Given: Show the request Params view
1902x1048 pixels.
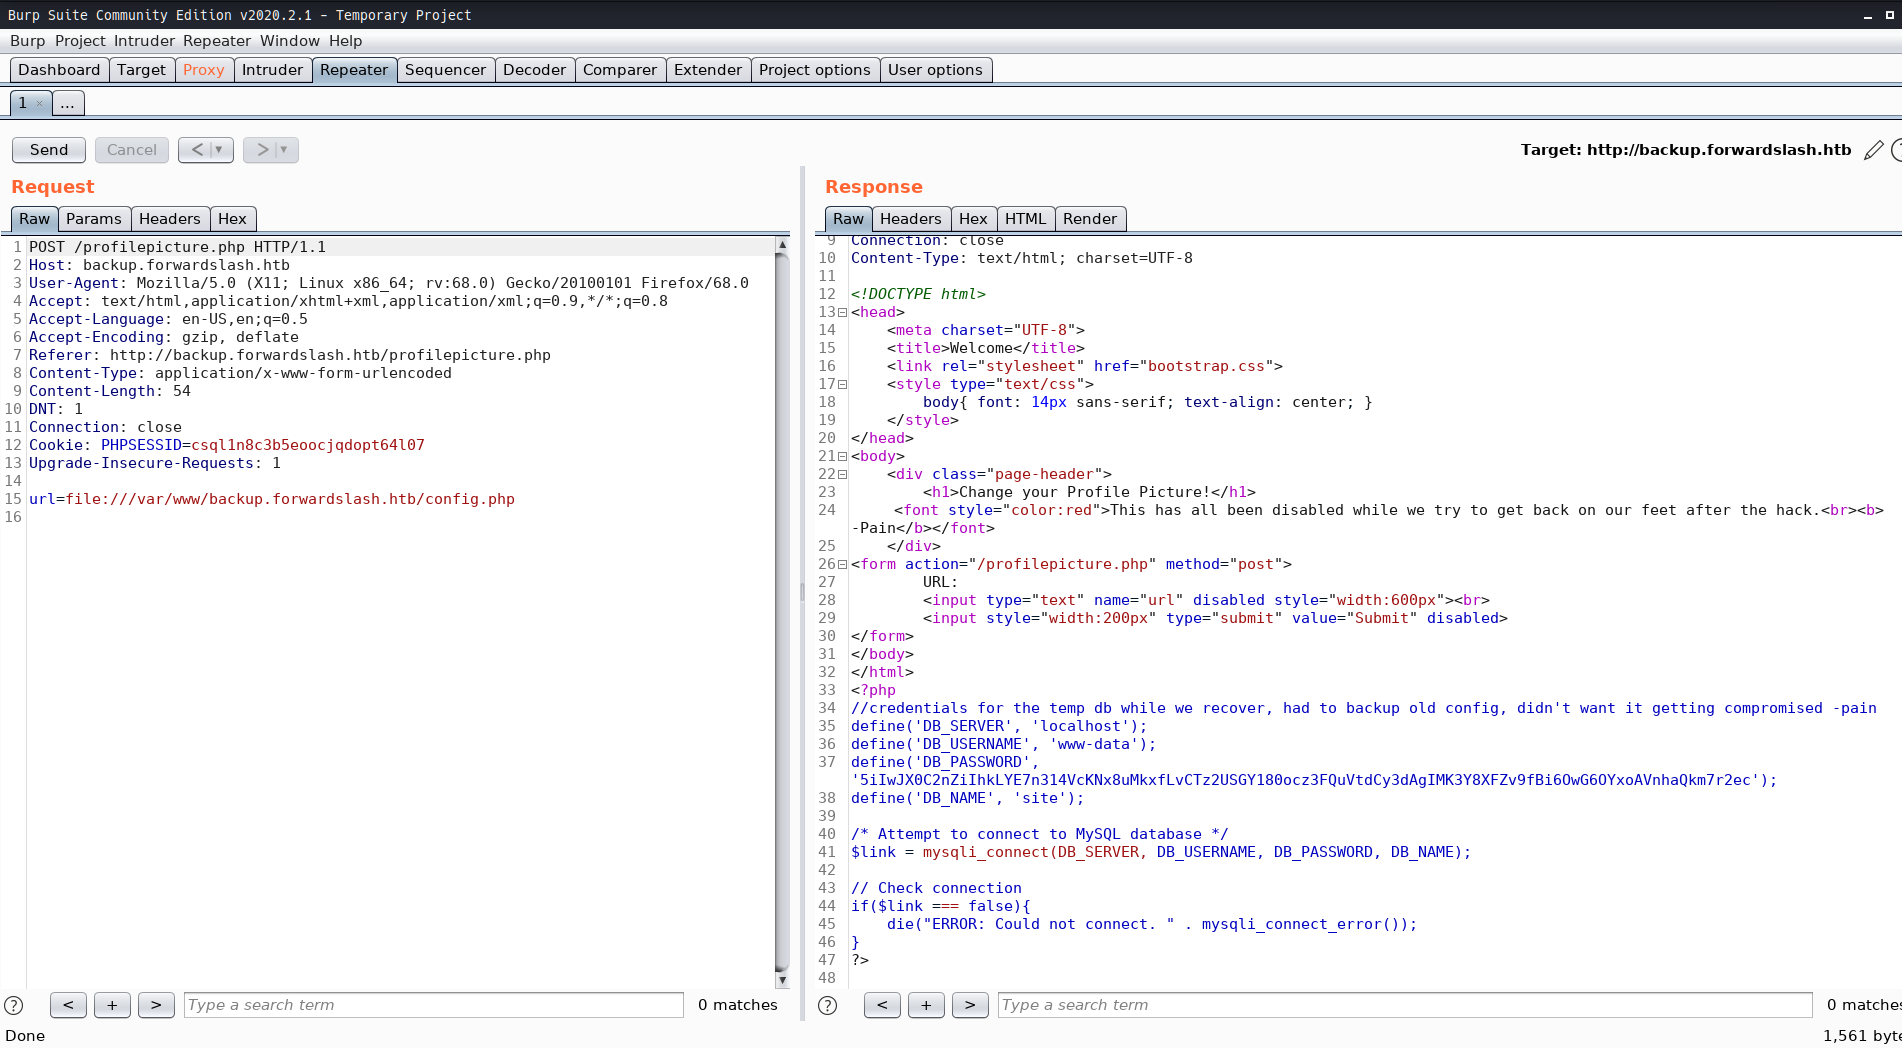Looking at the screenshot, I should [94, 219].
